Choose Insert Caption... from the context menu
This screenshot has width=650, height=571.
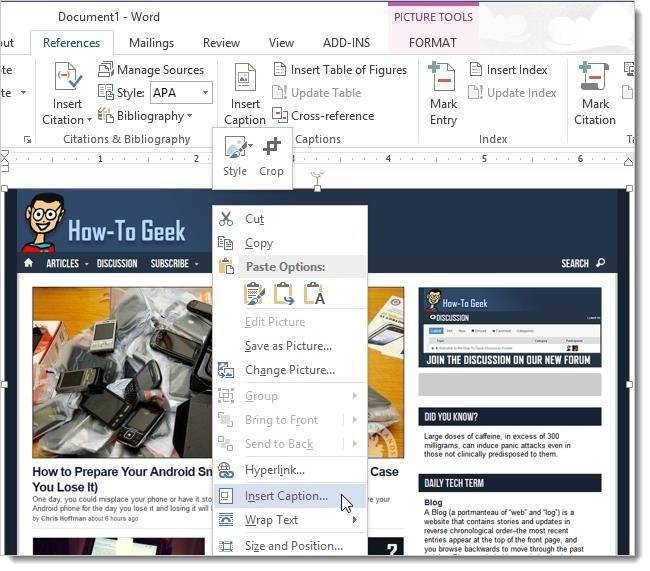[x=290, y=496]
